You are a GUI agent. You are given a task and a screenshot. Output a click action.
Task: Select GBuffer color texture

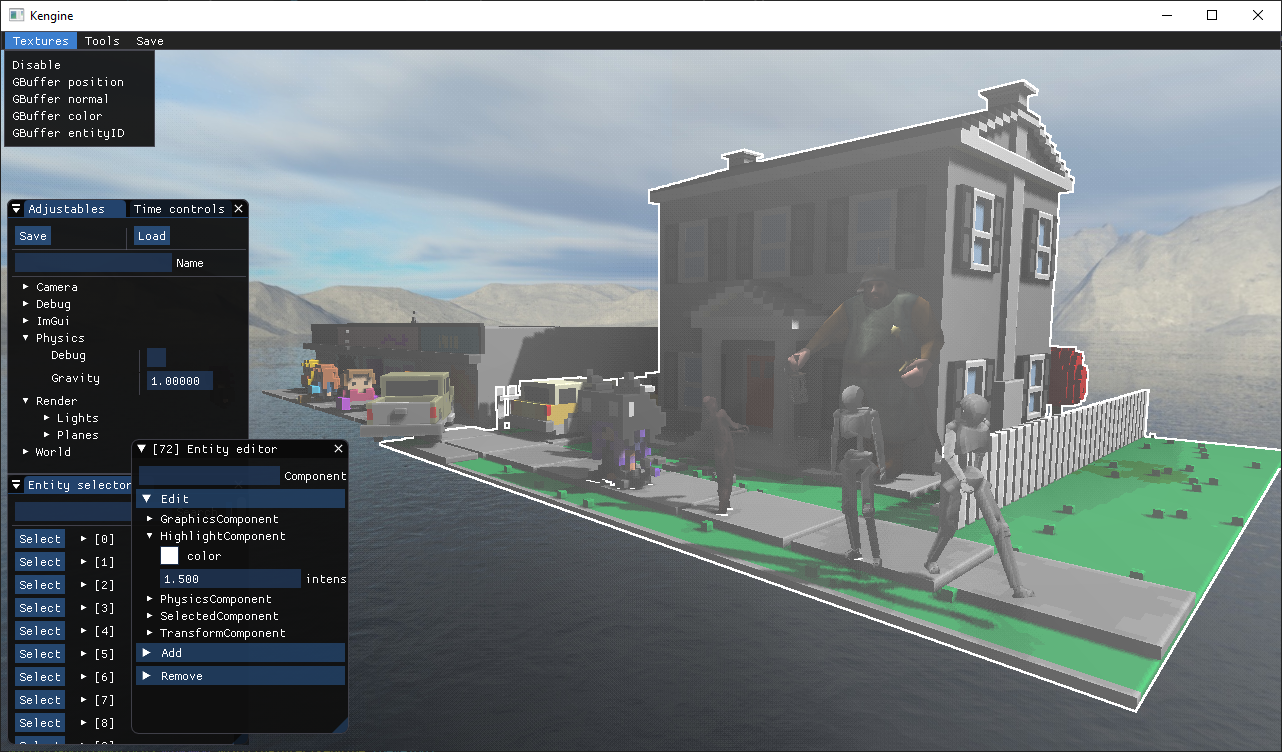point(57,116)
